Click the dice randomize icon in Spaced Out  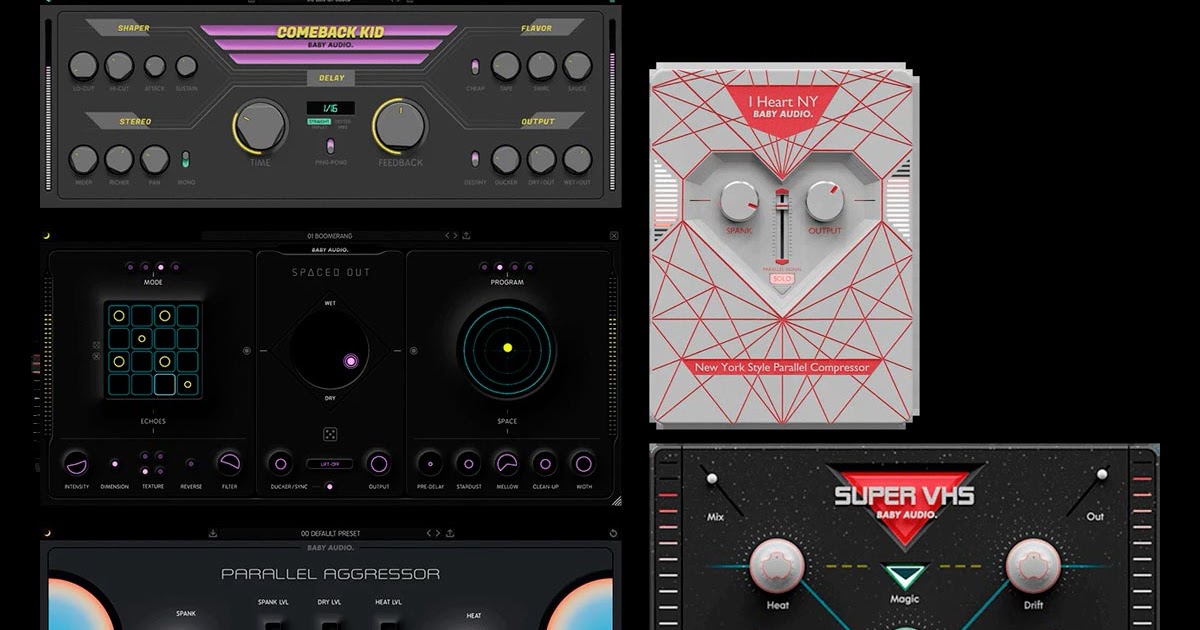coord(330,434)
